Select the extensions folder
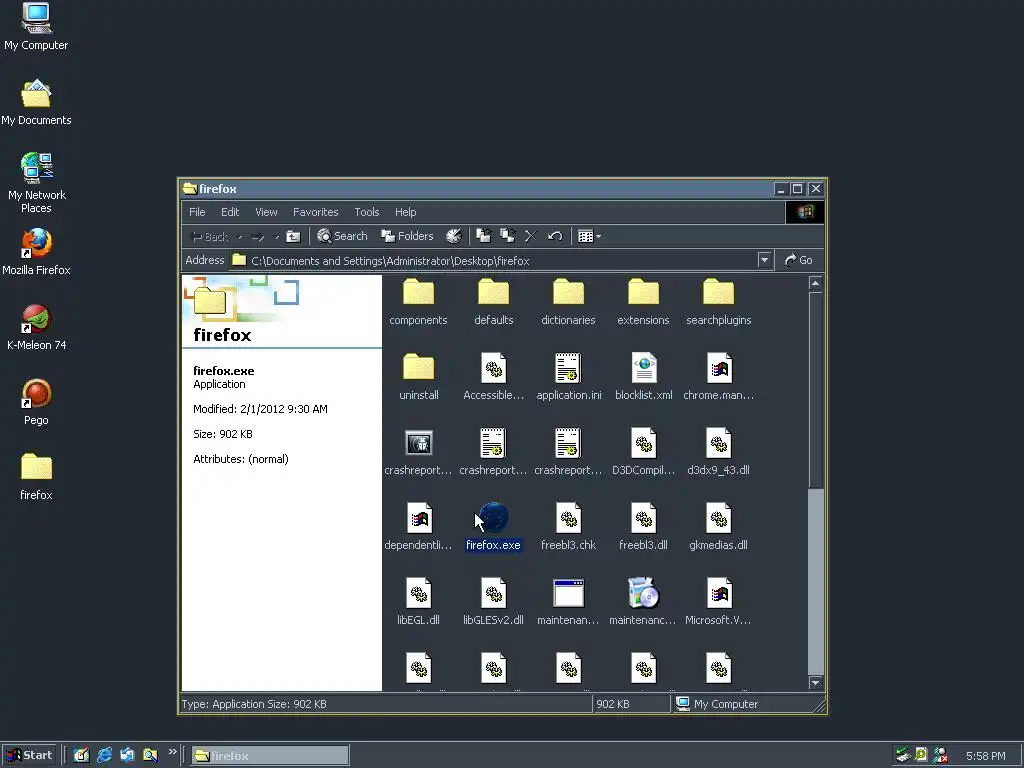The image size is (1024, 768). [x=643, y=302]
